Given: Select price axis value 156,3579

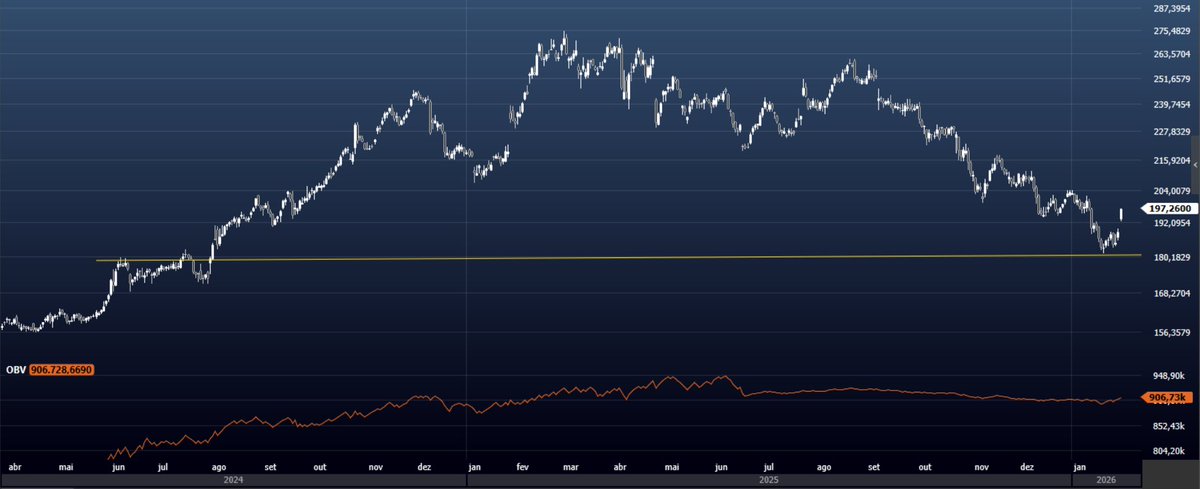Looking at the screenshot, I should pos(1173,333).
